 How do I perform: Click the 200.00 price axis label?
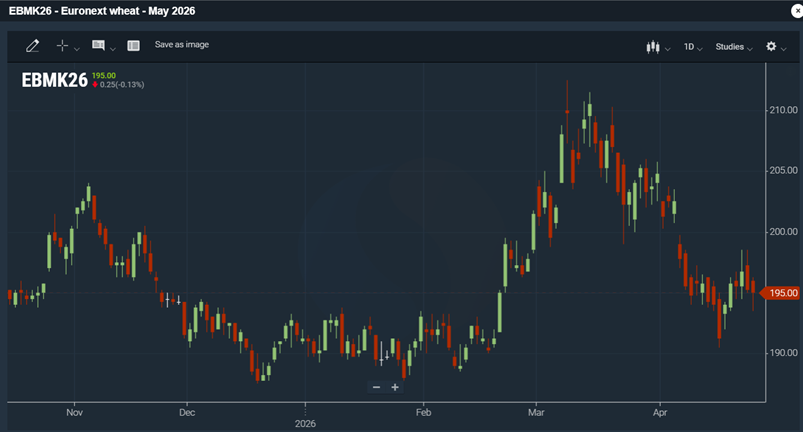pyautogui.click(x=784, y=231)
